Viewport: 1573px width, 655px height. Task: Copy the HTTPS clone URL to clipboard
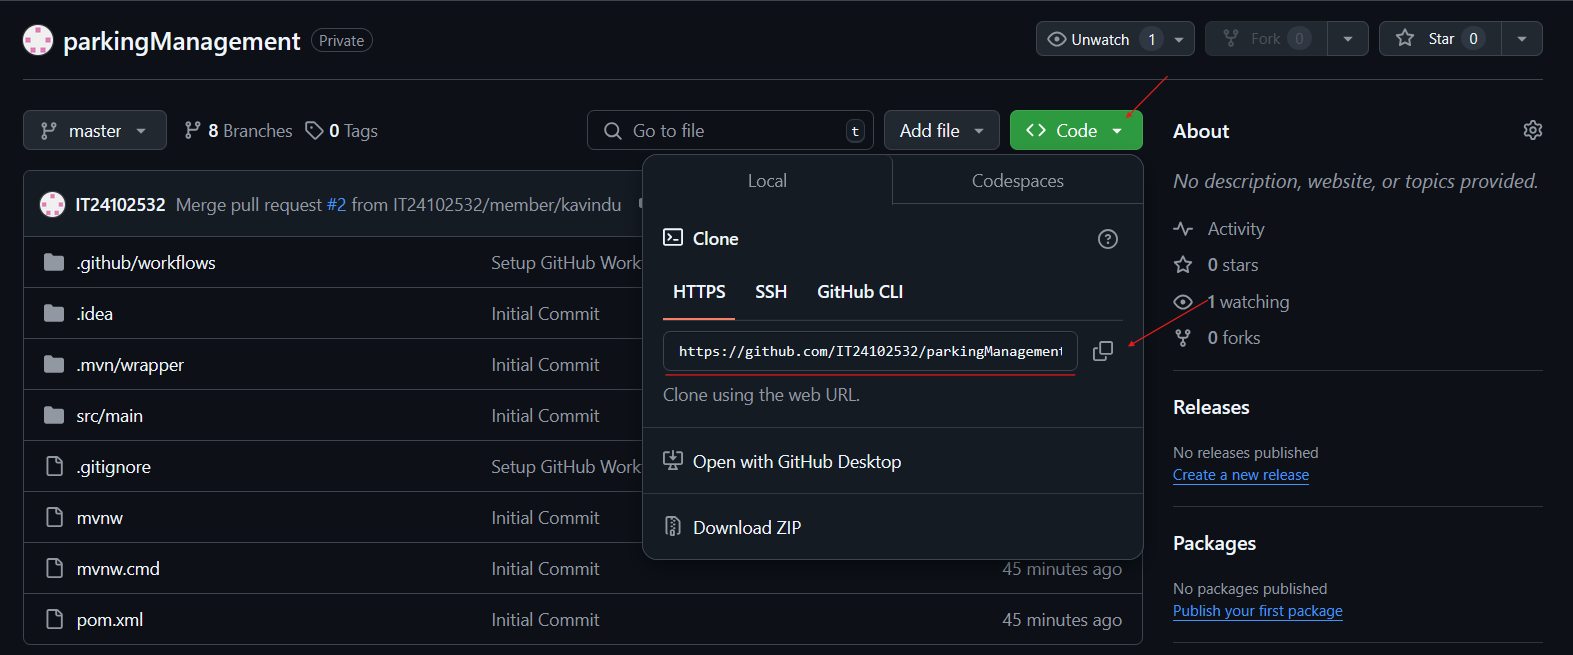(x=1102, y=351)
